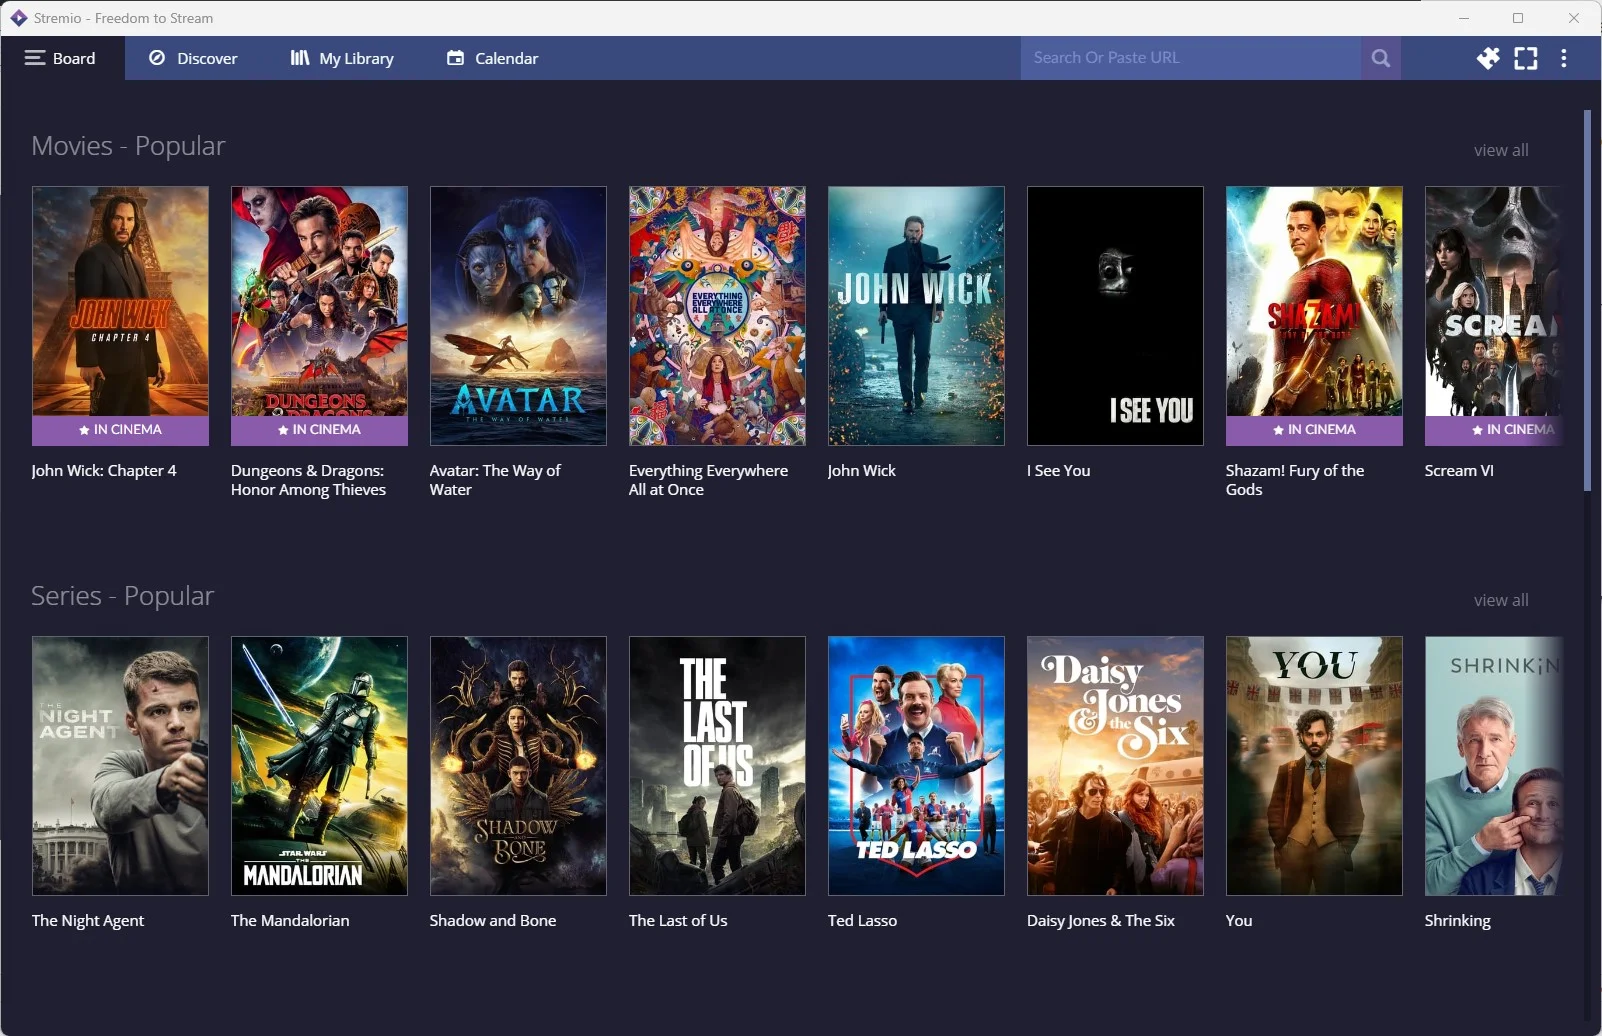Select Avatar: The Way of Water poster
The width and height of the screenshot is (1602, 1036).
(518, 315)
